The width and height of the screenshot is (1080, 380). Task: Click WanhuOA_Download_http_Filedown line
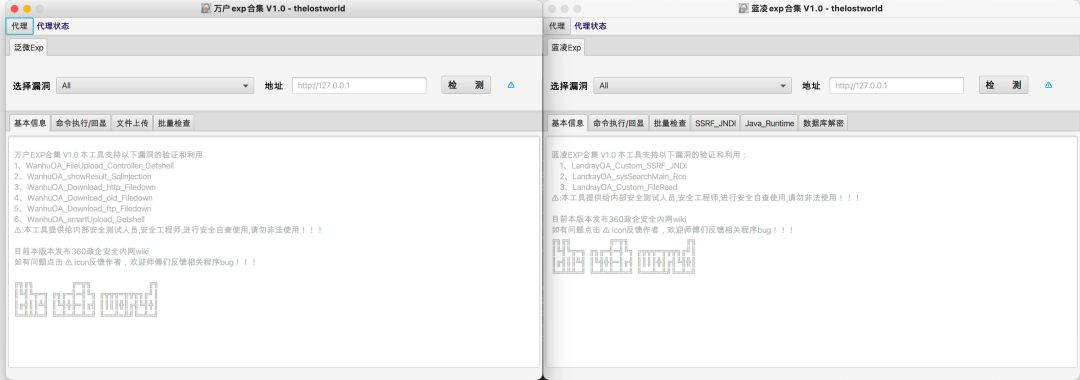[85, 187]
